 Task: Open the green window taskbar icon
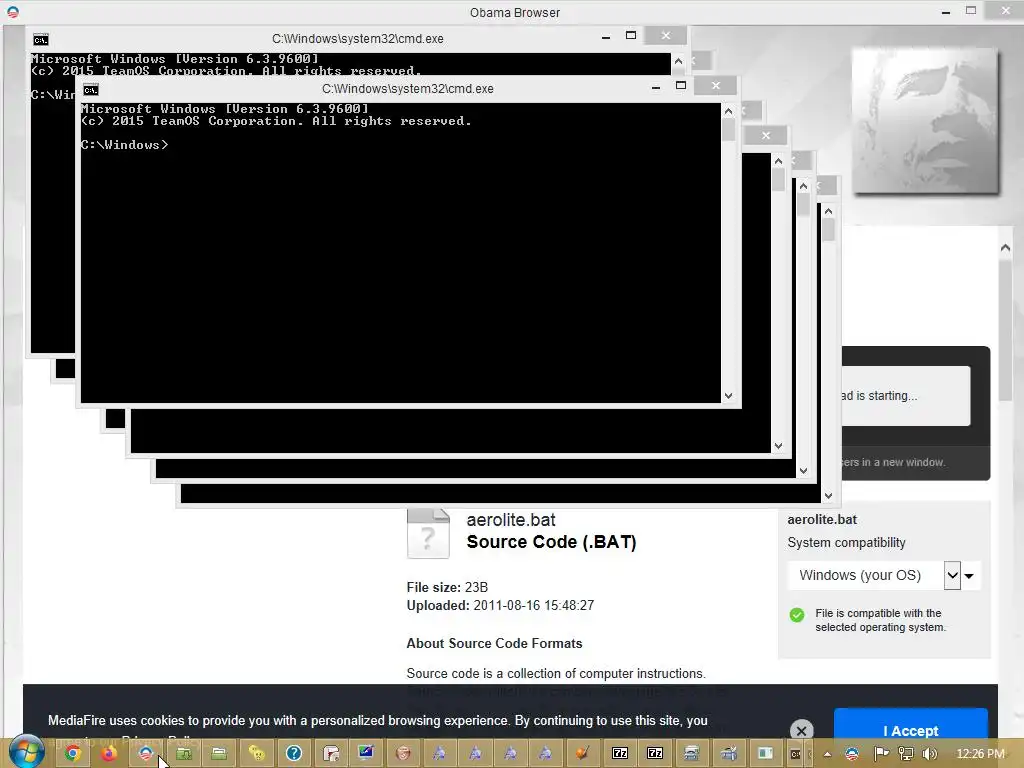(x=765, y=754)
